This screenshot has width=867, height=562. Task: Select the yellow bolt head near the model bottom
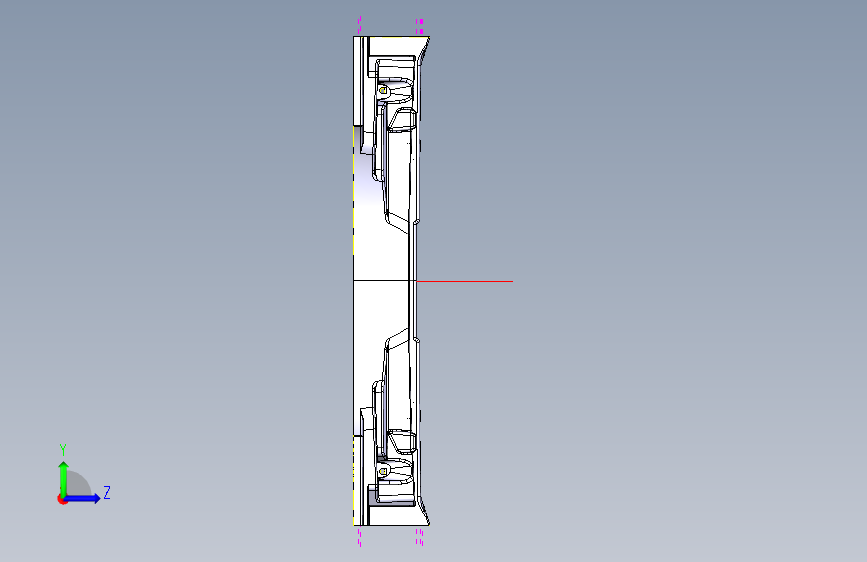[383, 472]
